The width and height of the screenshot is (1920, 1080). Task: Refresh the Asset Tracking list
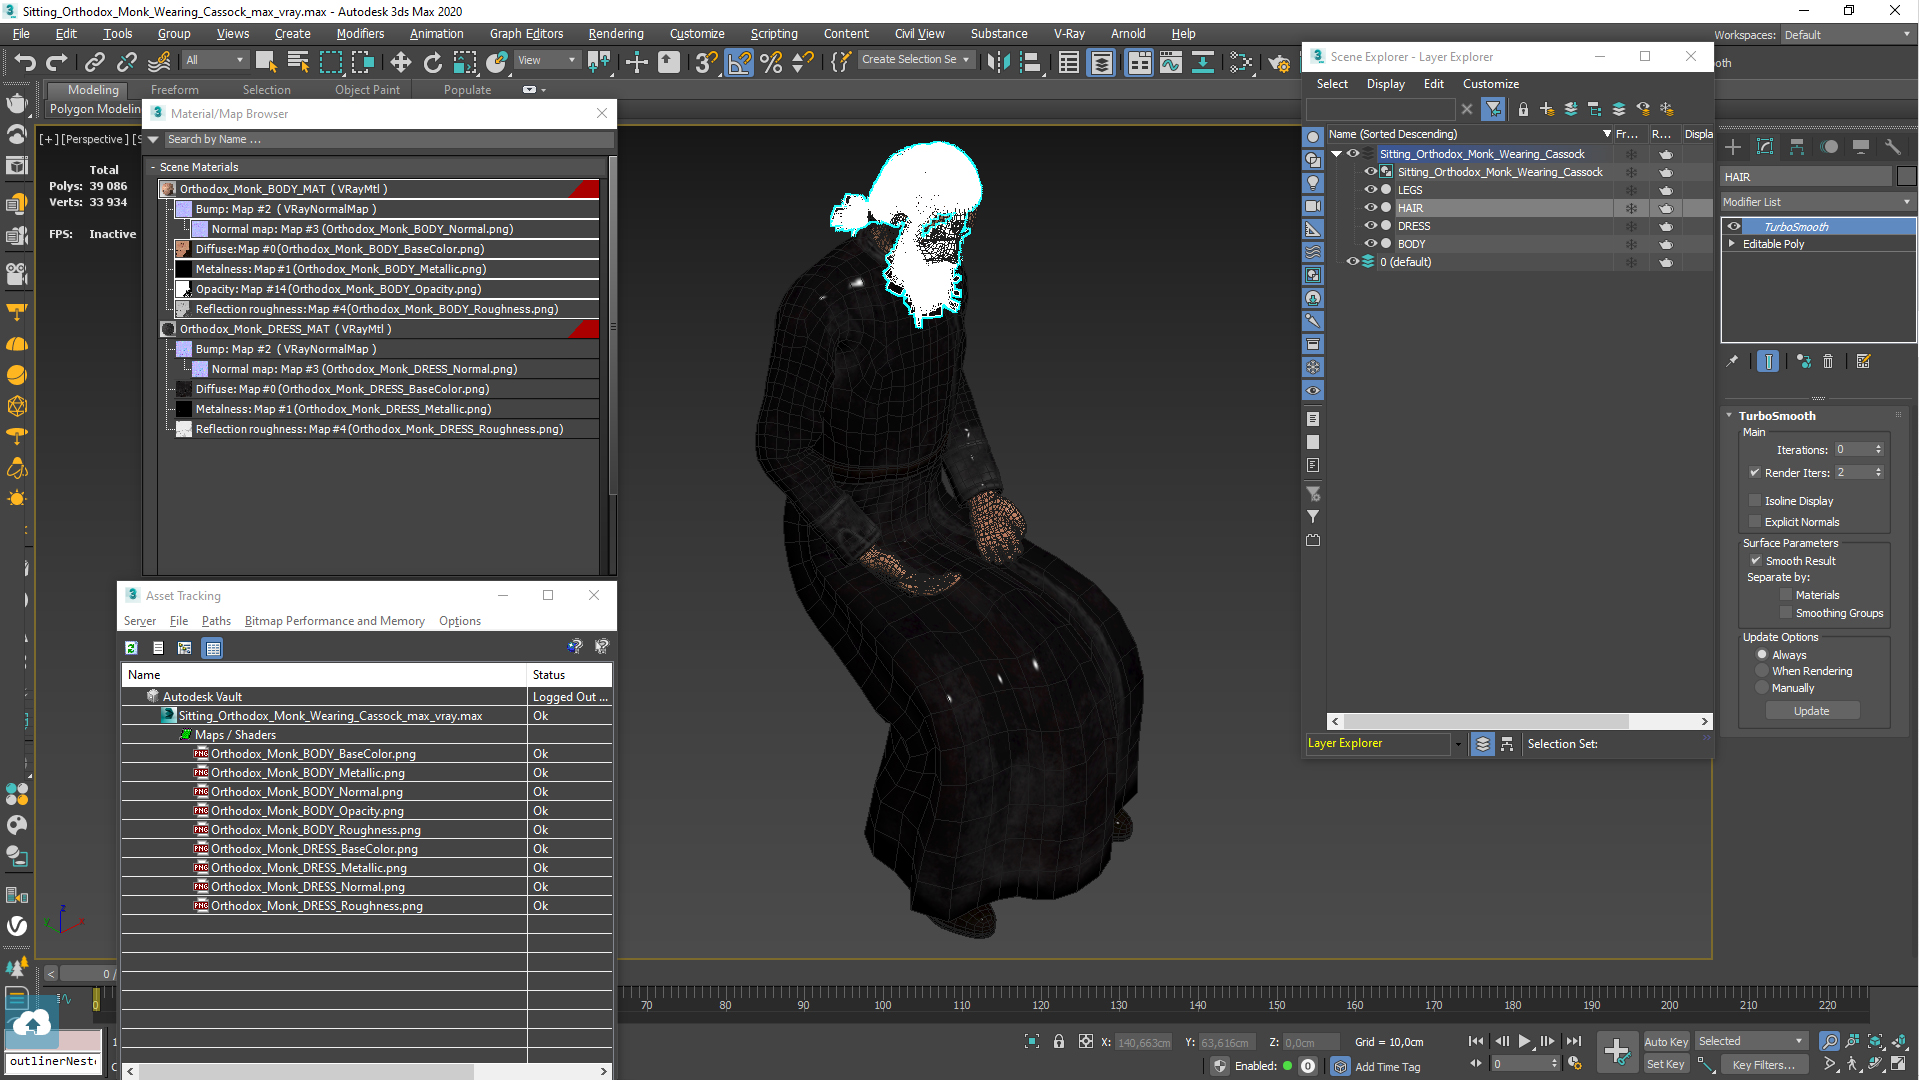[x=131, y=648]
